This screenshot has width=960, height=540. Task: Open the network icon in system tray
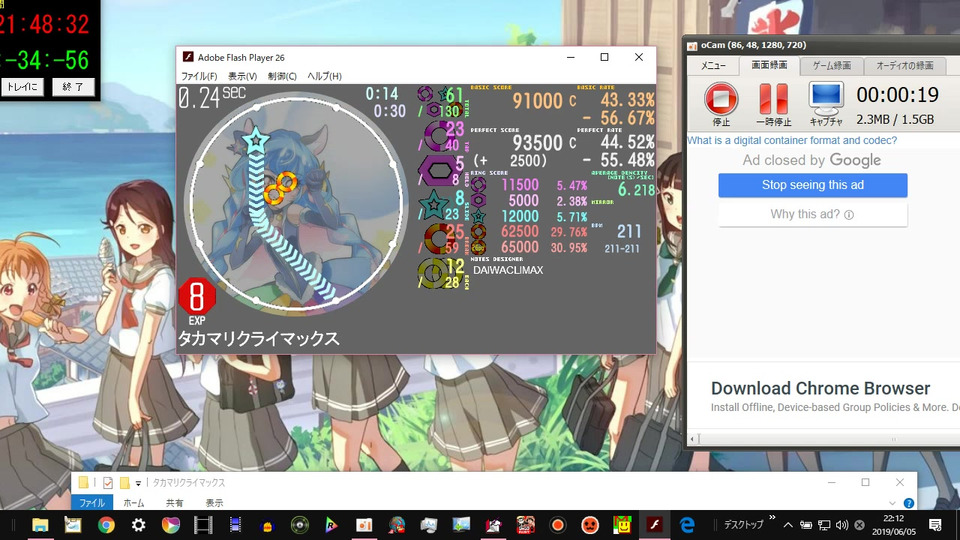[824, 525]
